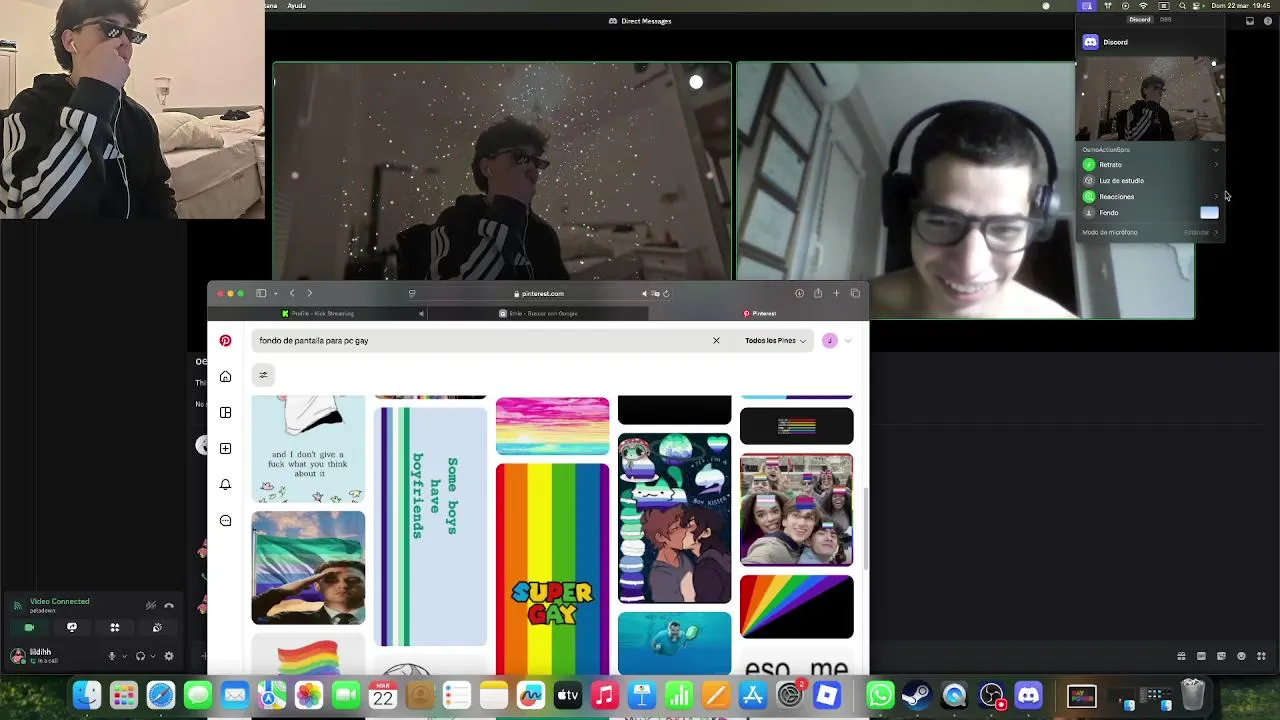The width and height of the screenshot is (1280, 720).
Task: Expand Pinterest account menu chevron
Action: [x=848, y=341]
